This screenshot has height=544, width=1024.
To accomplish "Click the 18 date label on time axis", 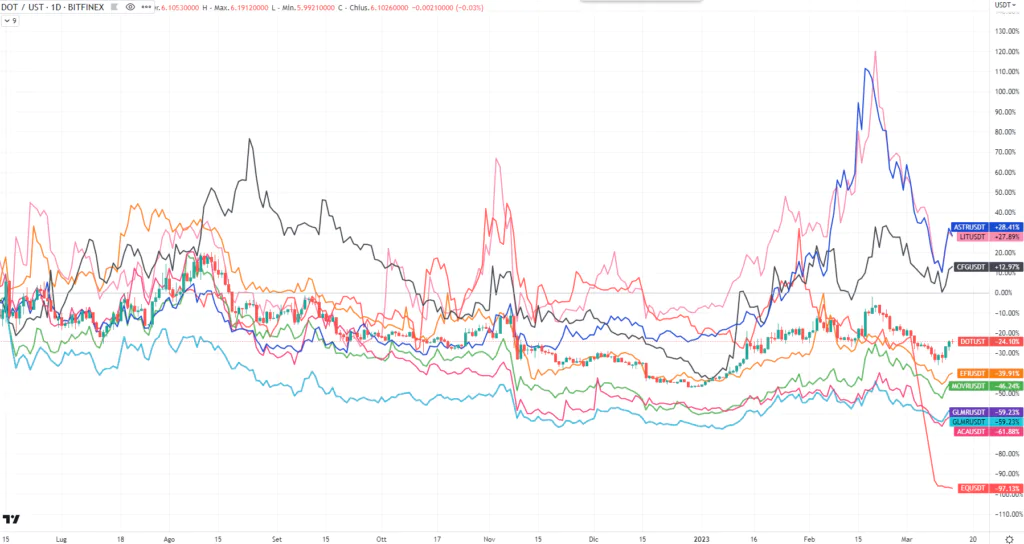I will 120,539.
